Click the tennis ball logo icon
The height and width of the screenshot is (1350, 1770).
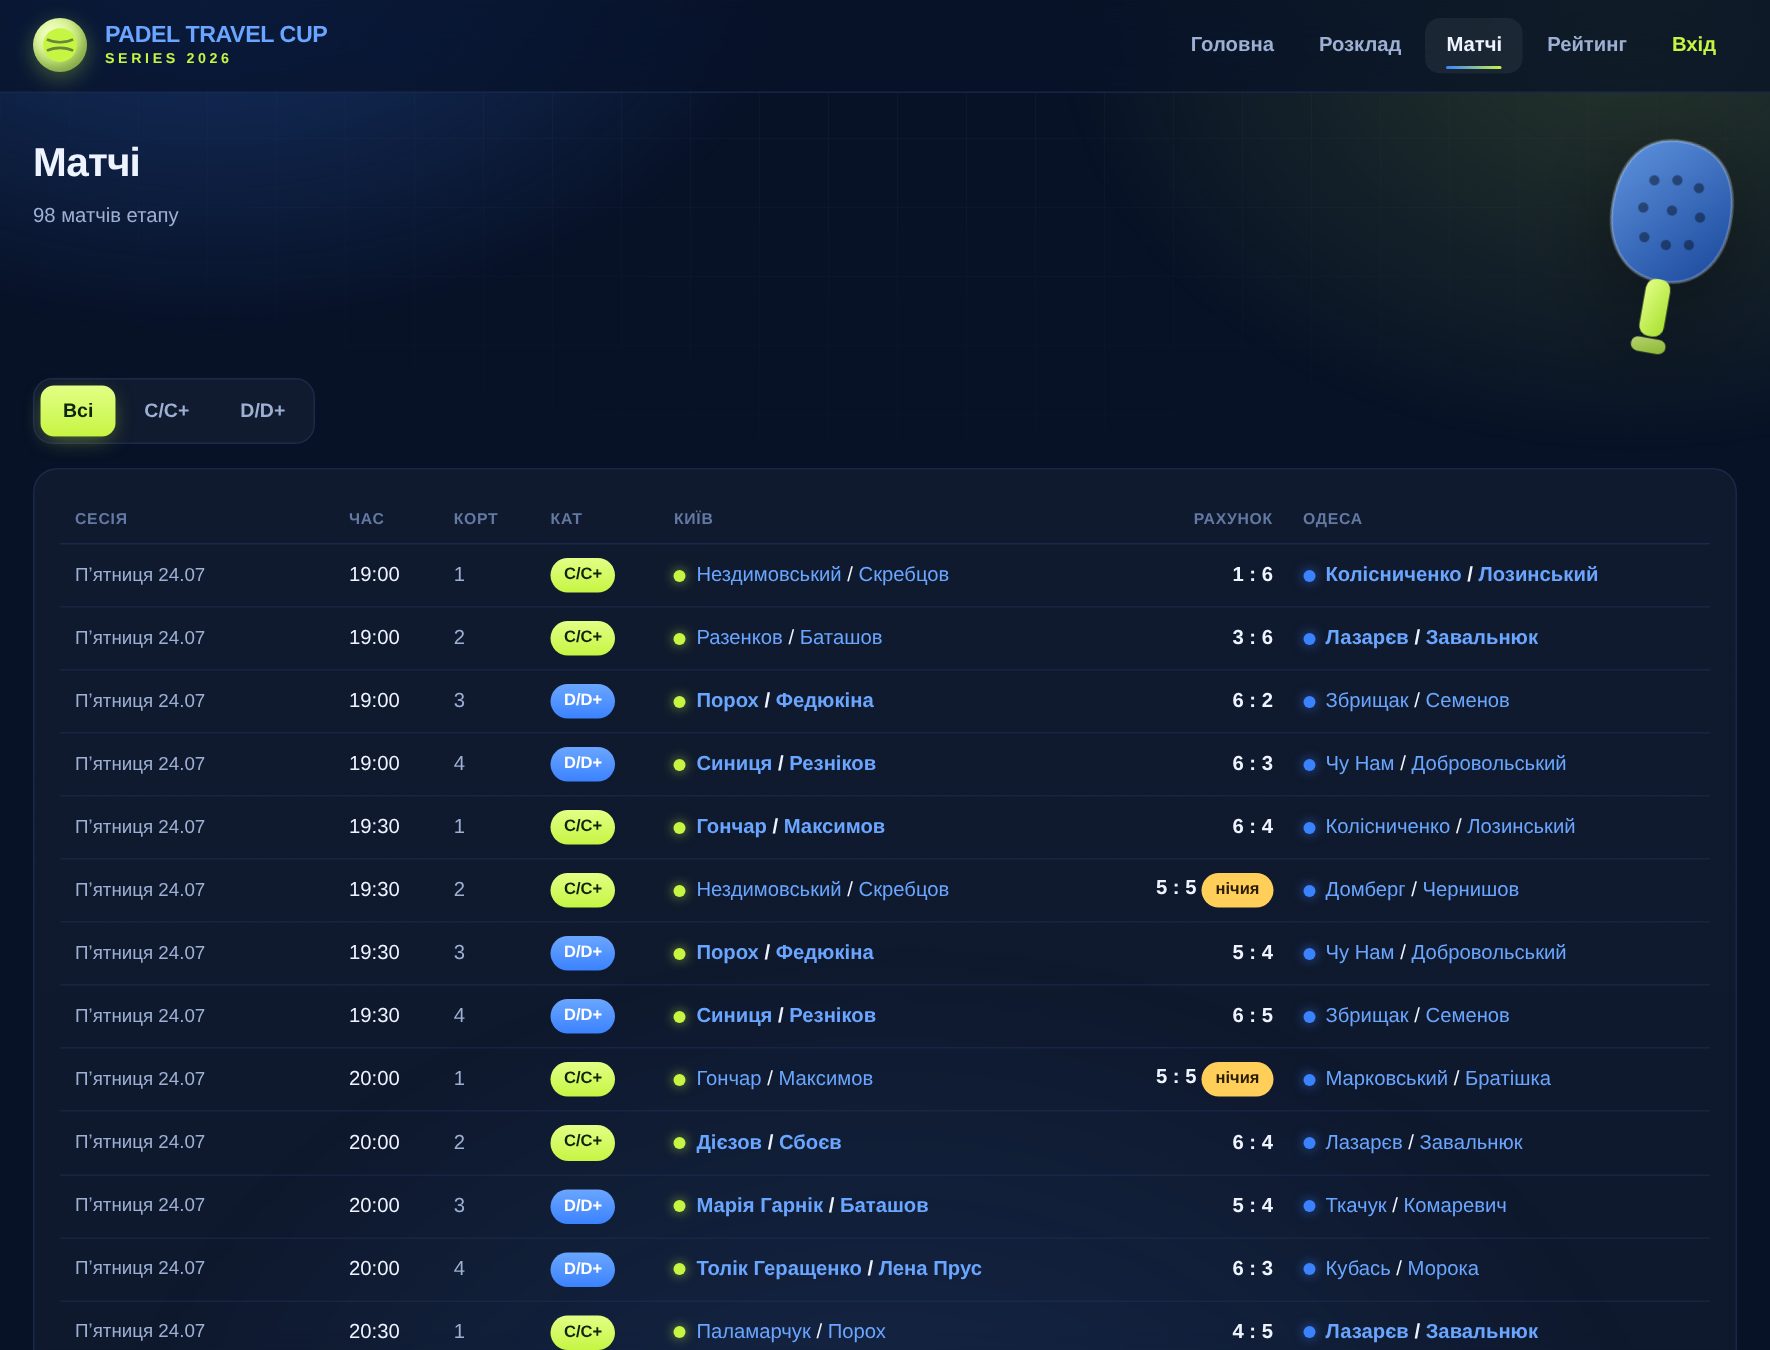pos(60,45)
